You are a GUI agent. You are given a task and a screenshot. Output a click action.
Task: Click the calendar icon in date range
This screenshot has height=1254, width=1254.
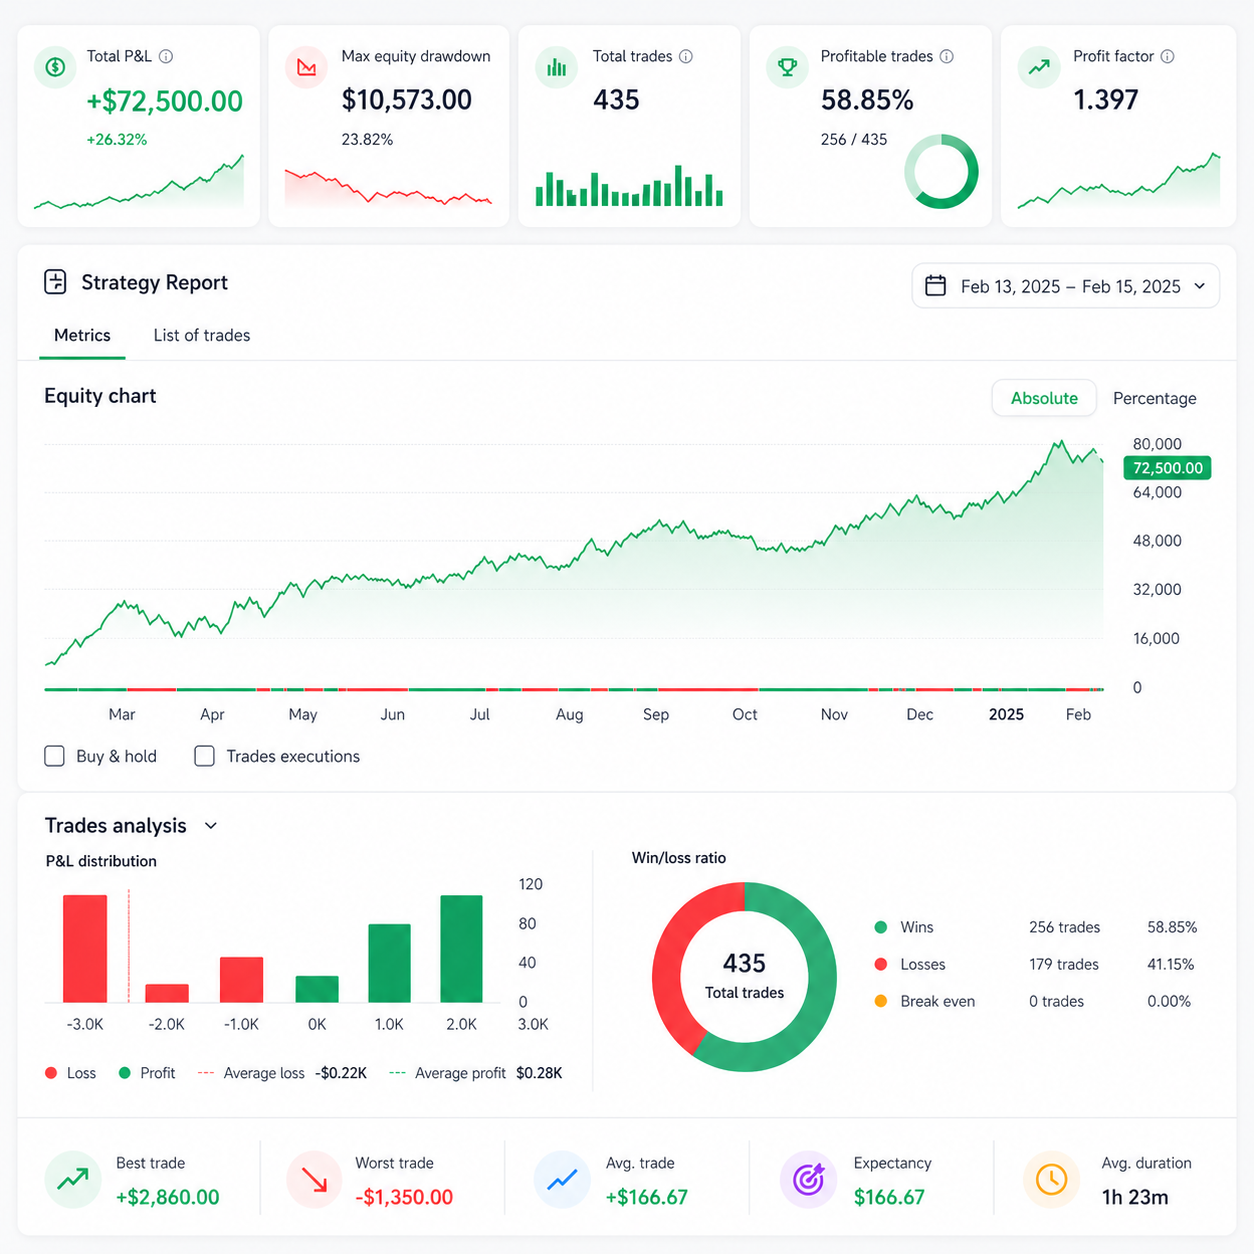pos(935,286)
